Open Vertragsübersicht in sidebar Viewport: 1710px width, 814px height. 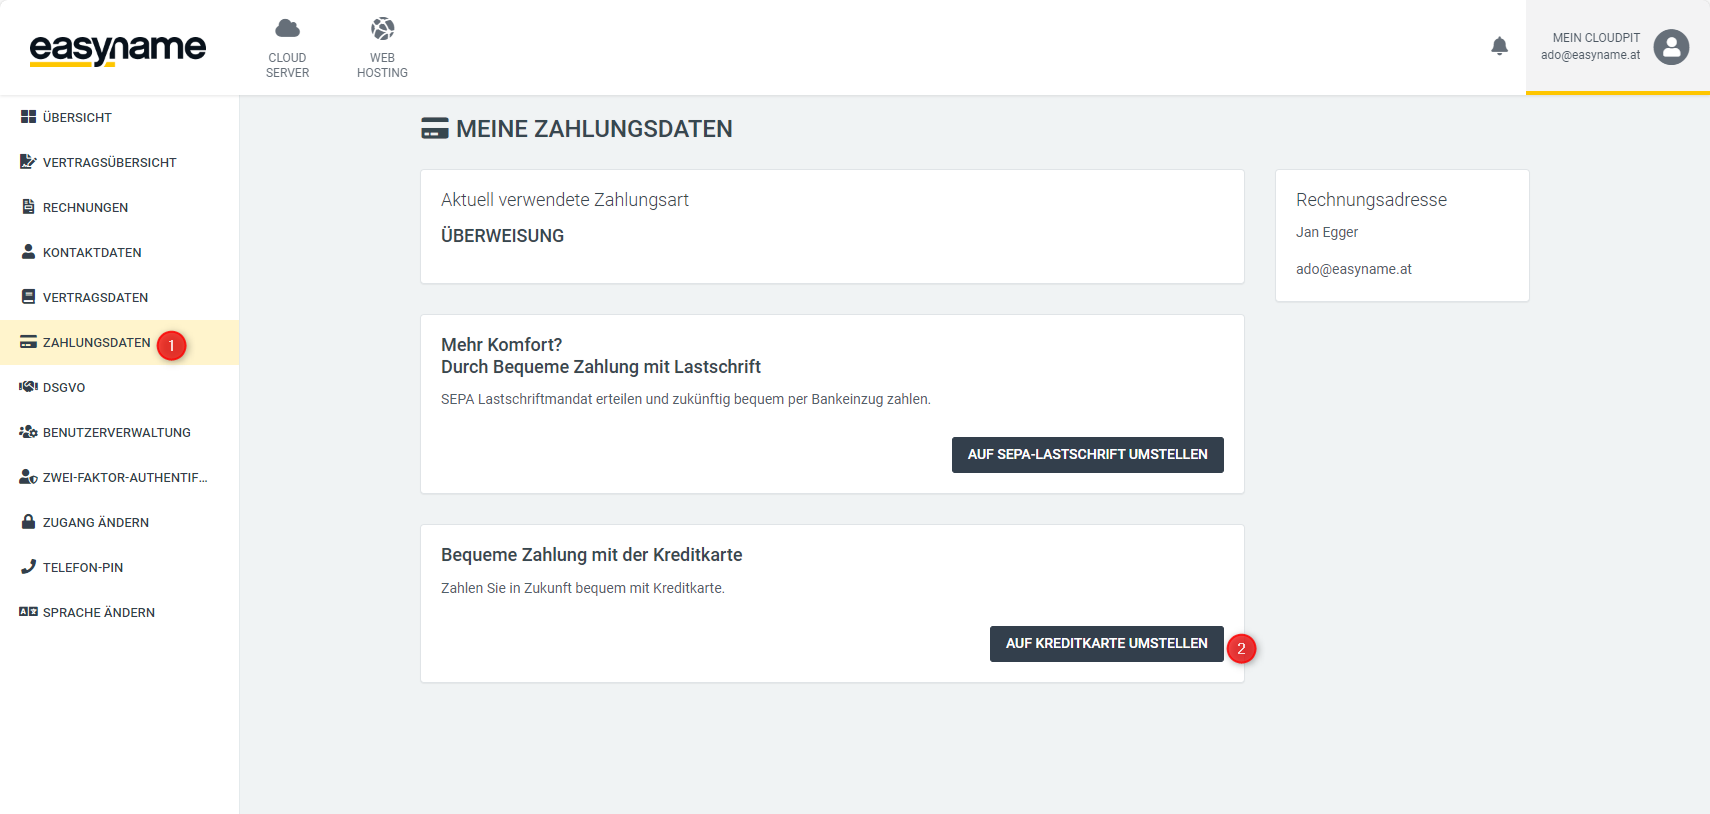pos(109,162)
